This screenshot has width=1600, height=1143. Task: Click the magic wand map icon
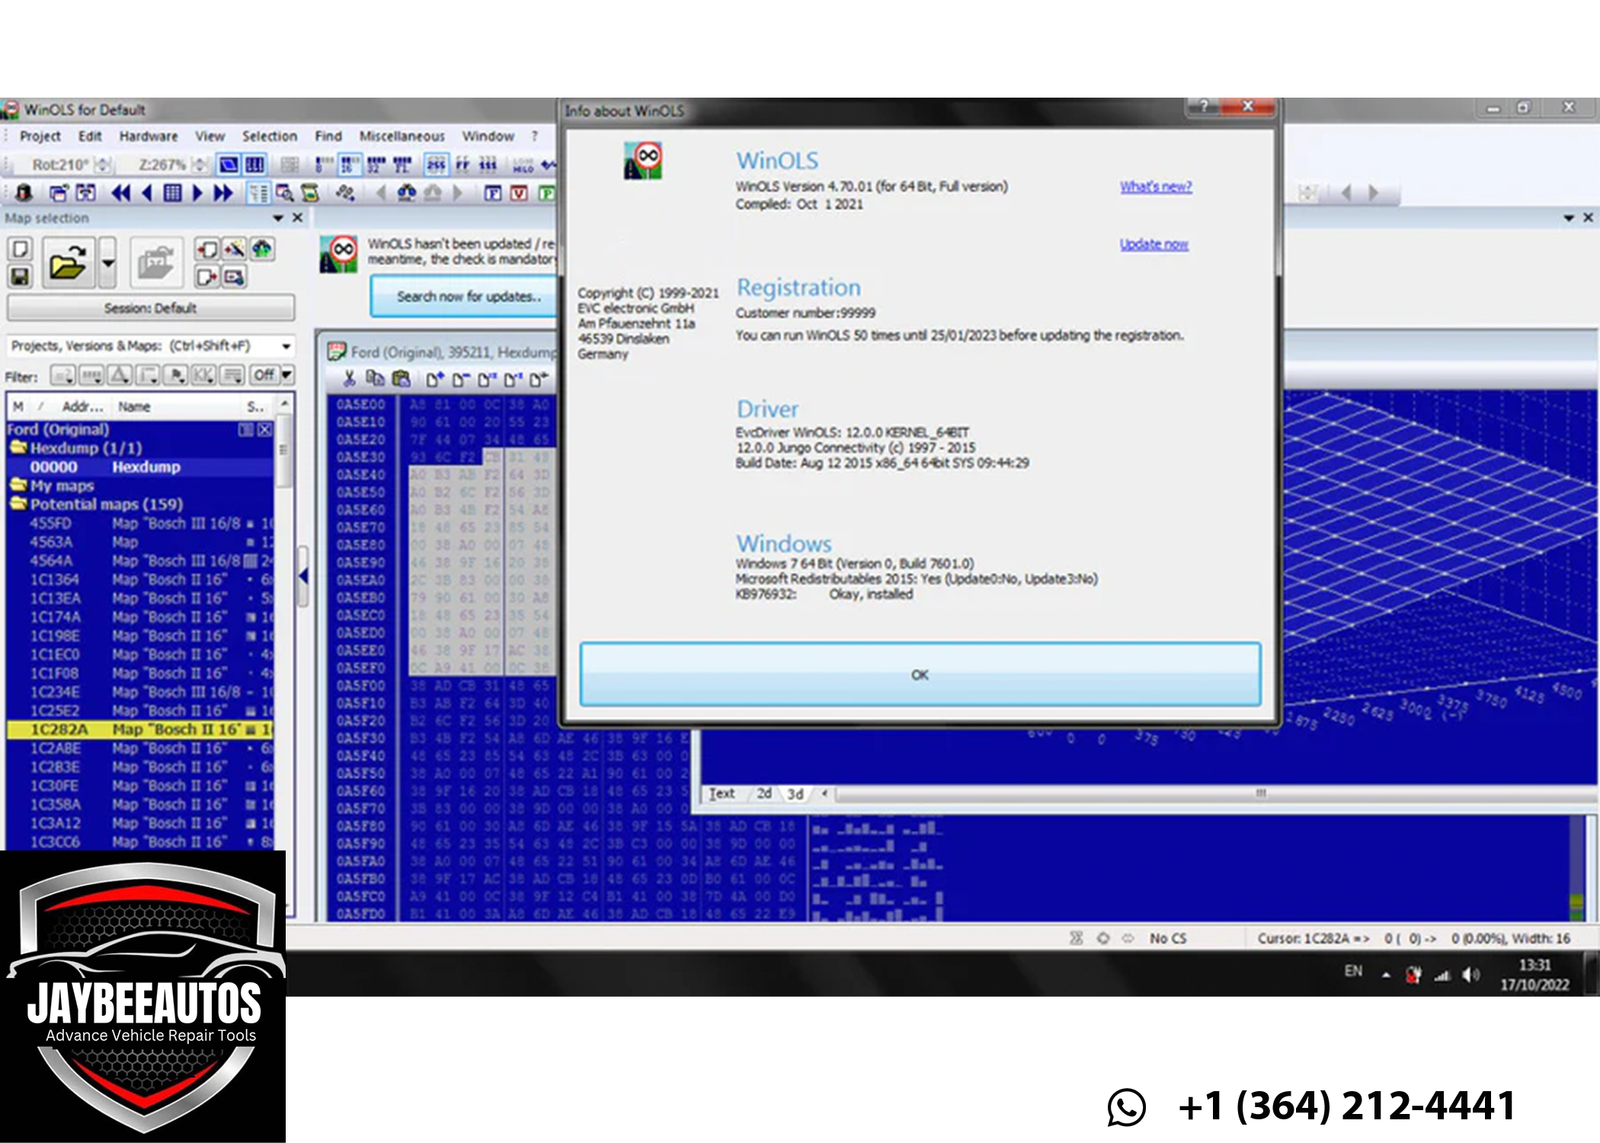[x=234, y=249]
